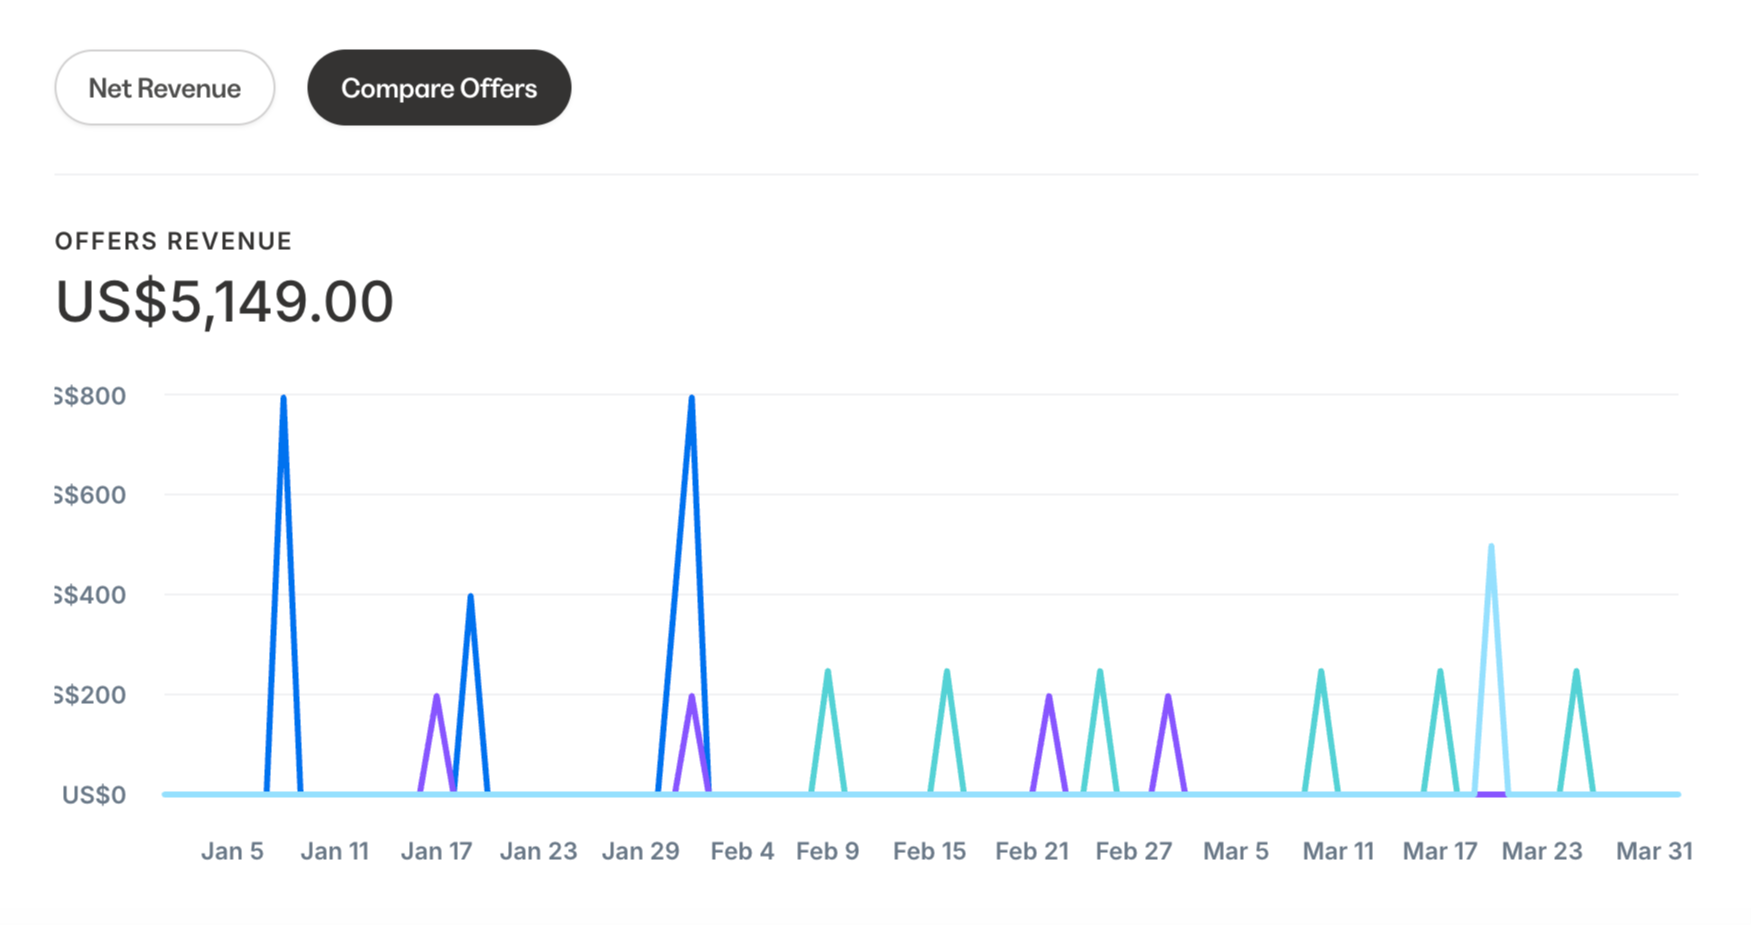Click the Feb 27 date label
1751x925 pixels.
[x=1133, y=851]
